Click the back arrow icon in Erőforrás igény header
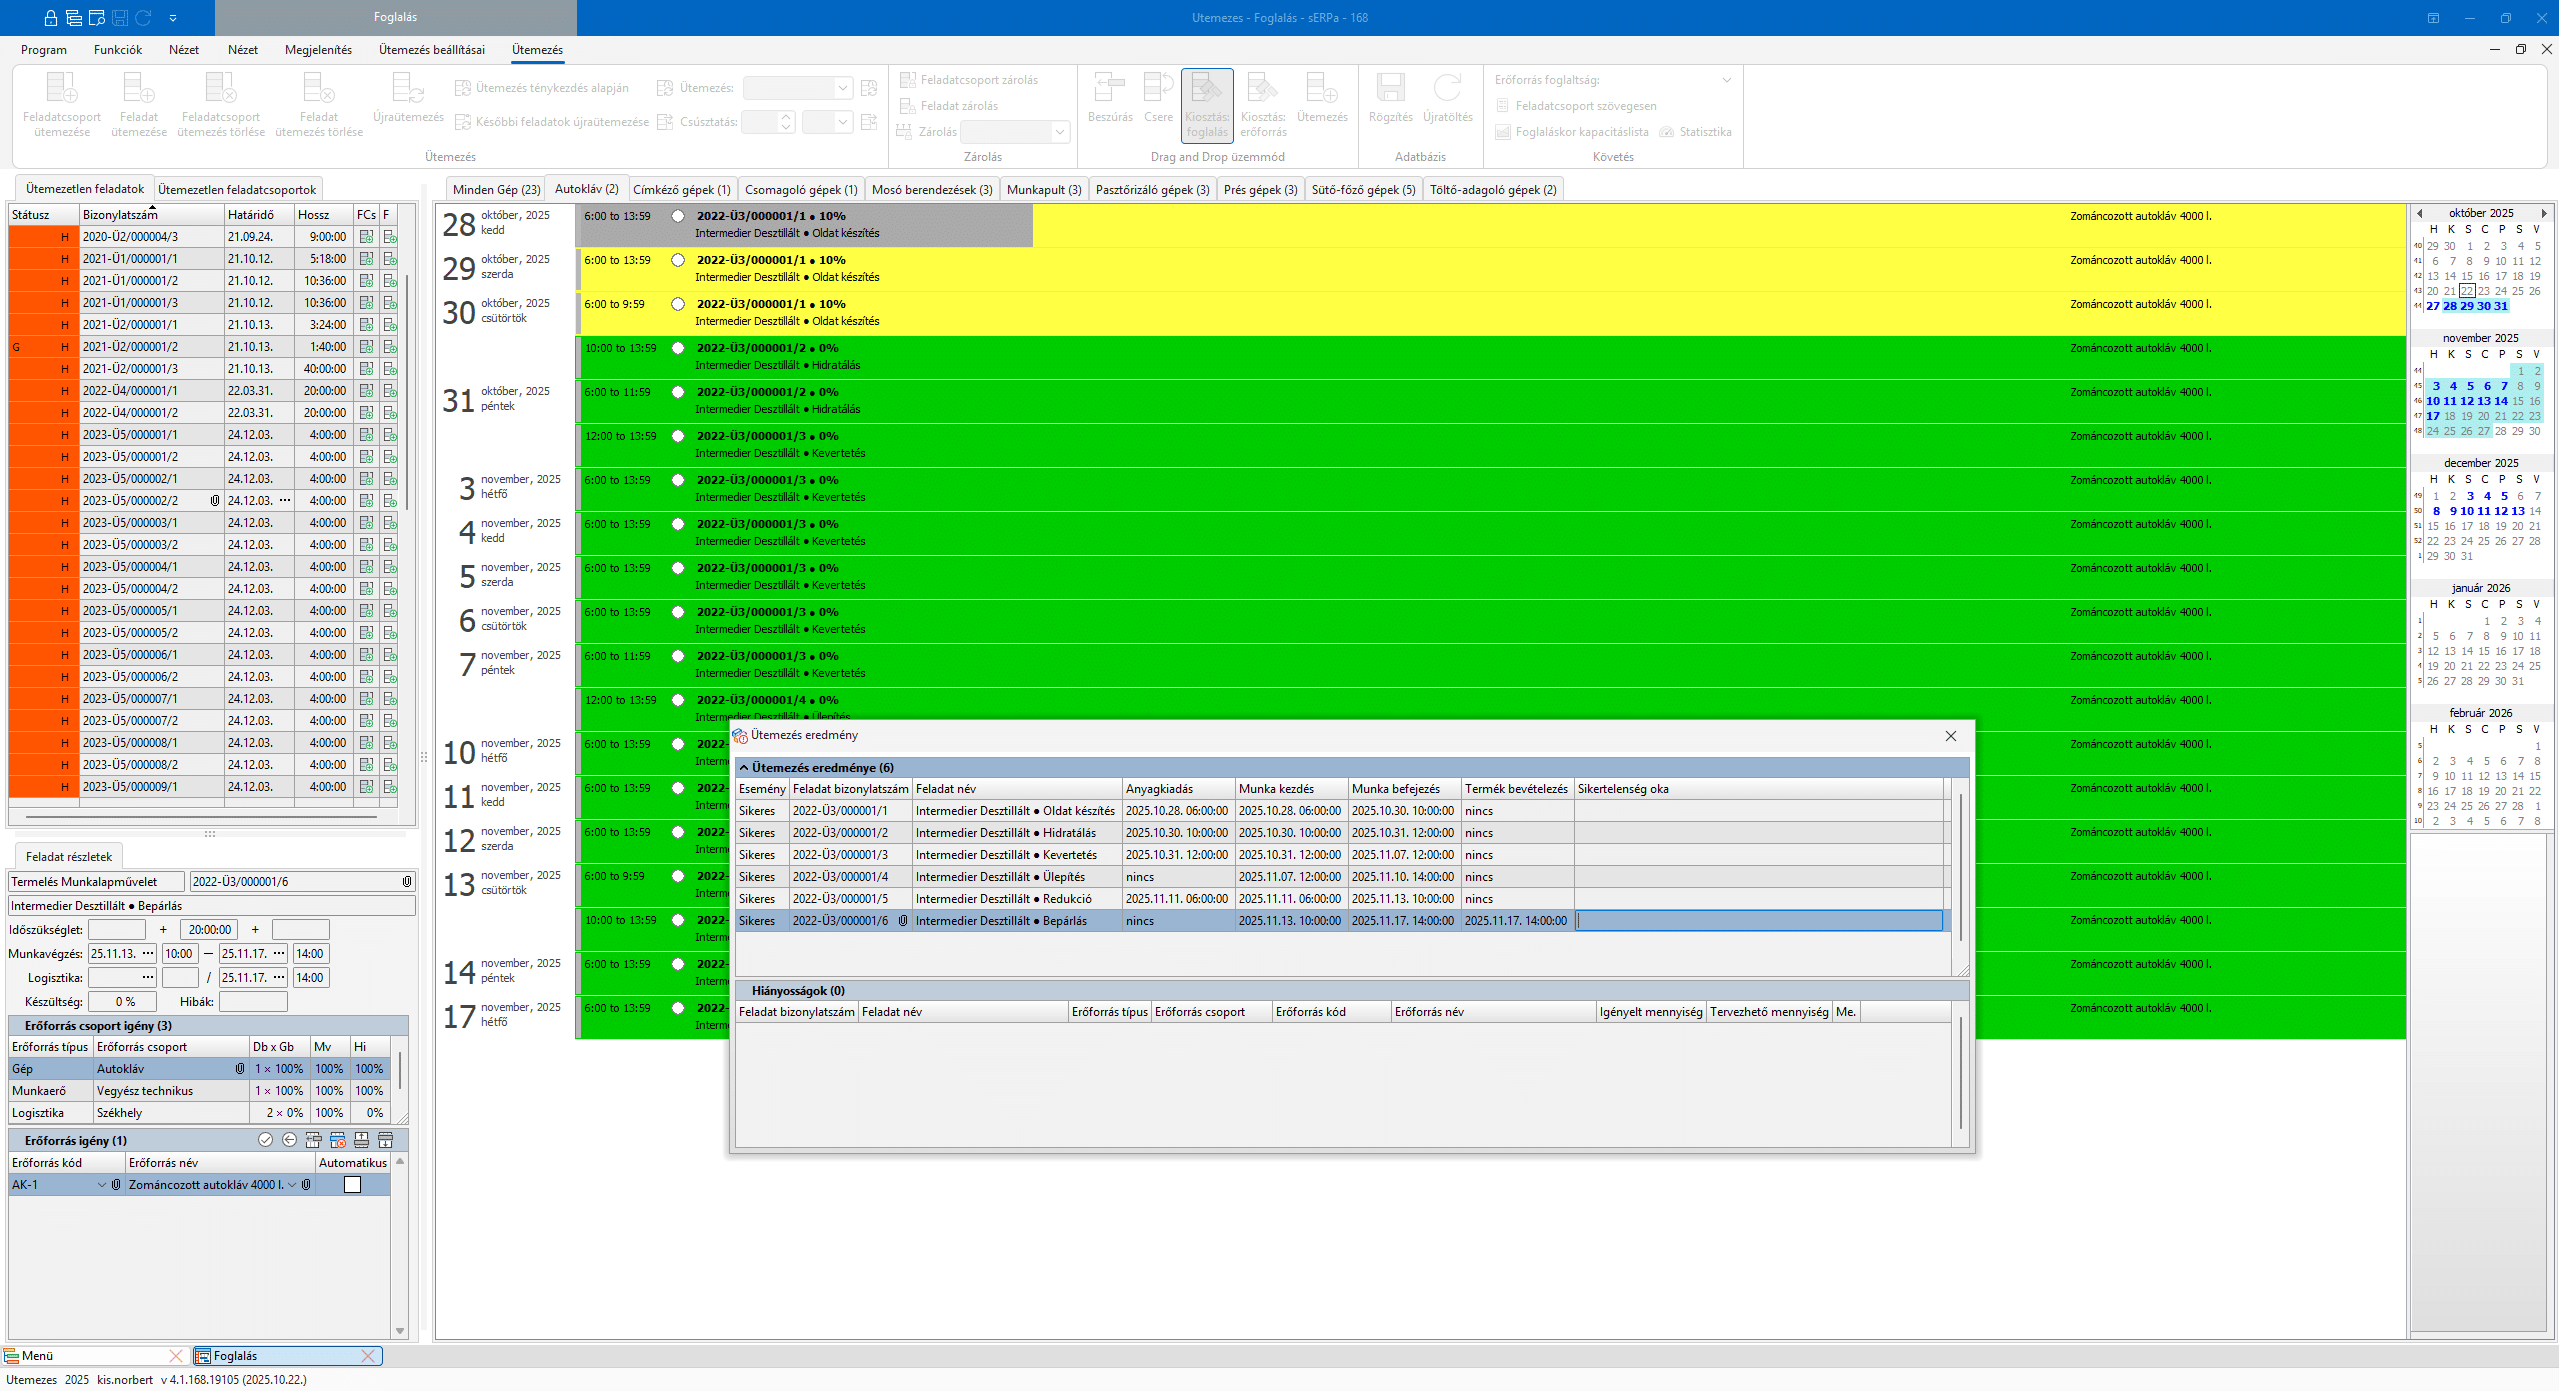The width and height of the screenshot is (2559, 1391). click(289, 1140)
